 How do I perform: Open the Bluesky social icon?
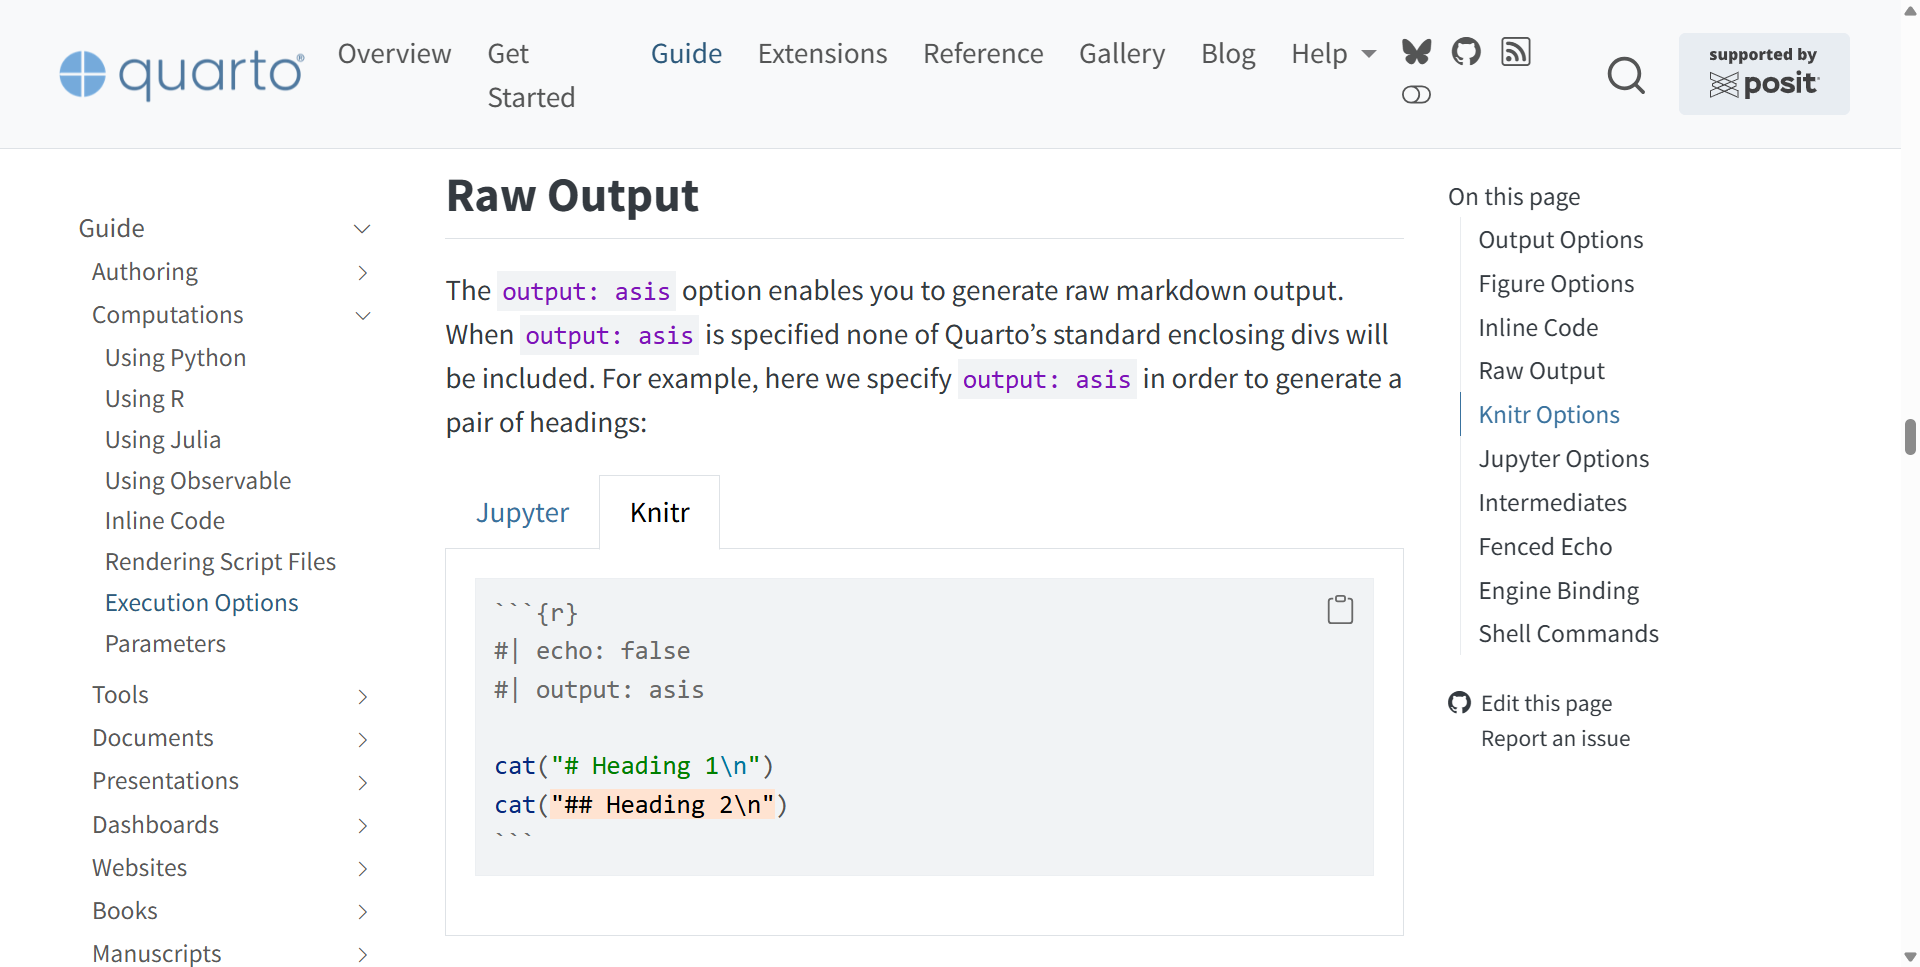pyautogui.click(x=1416, y=52)
